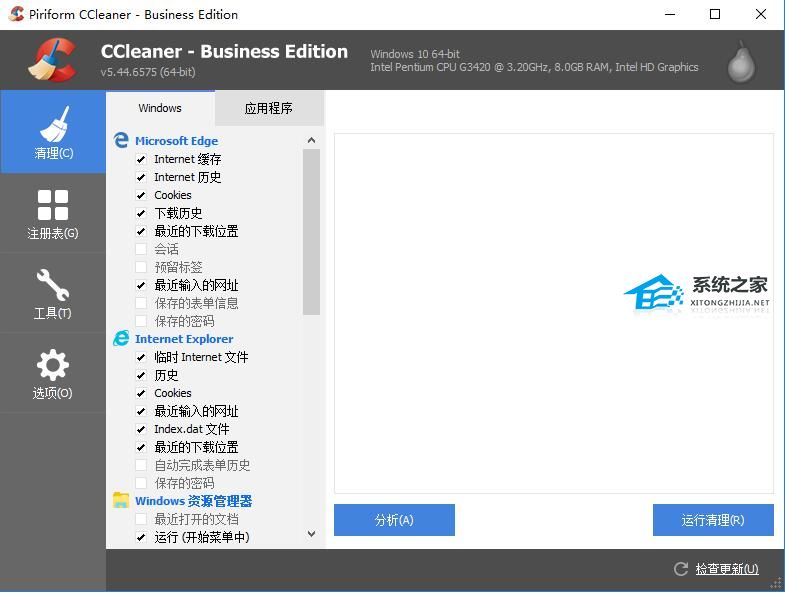Collapse the Internet Explorer section header

point(184,339)
